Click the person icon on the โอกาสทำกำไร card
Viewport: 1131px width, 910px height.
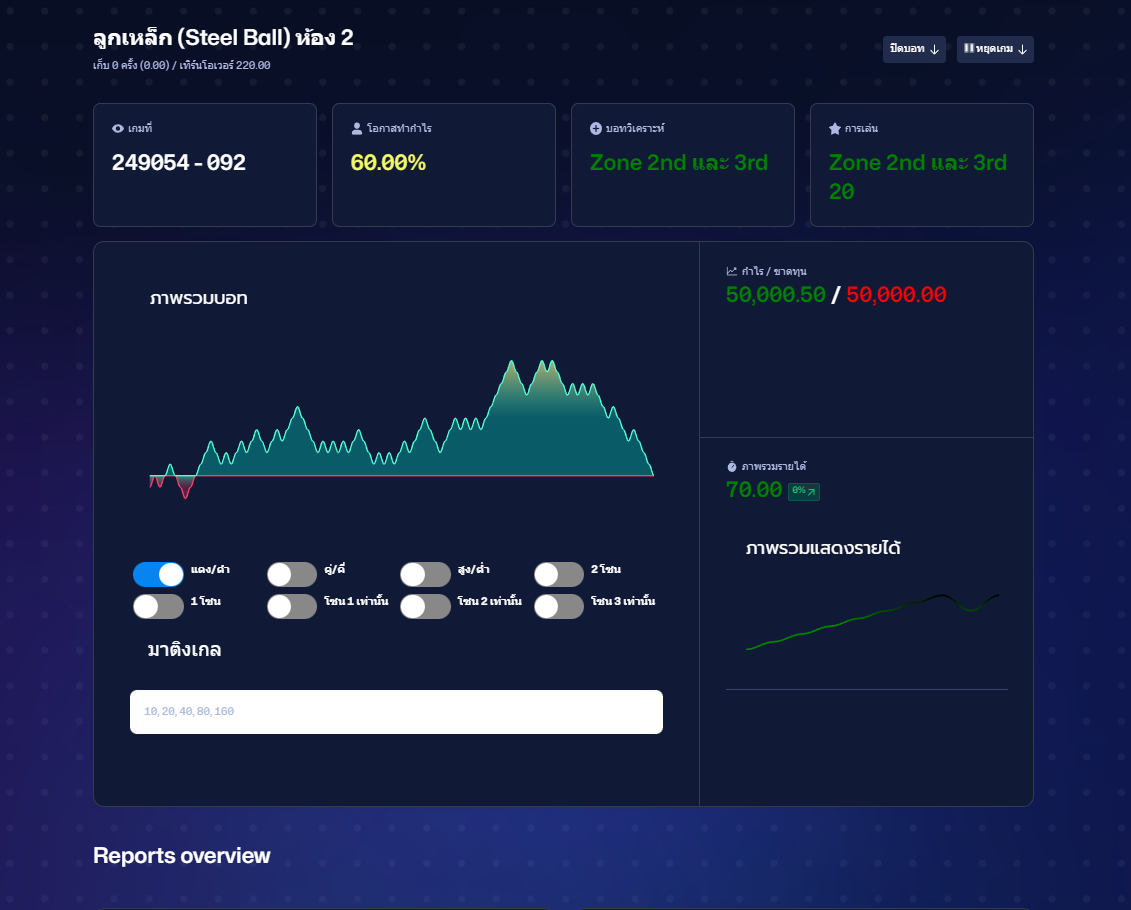[x=356, y=128]
